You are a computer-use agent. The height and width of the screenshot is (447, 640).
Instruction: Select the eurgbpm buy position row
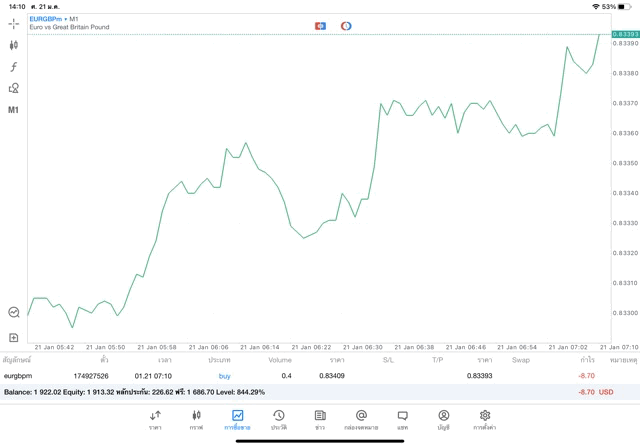click(300, 376)
